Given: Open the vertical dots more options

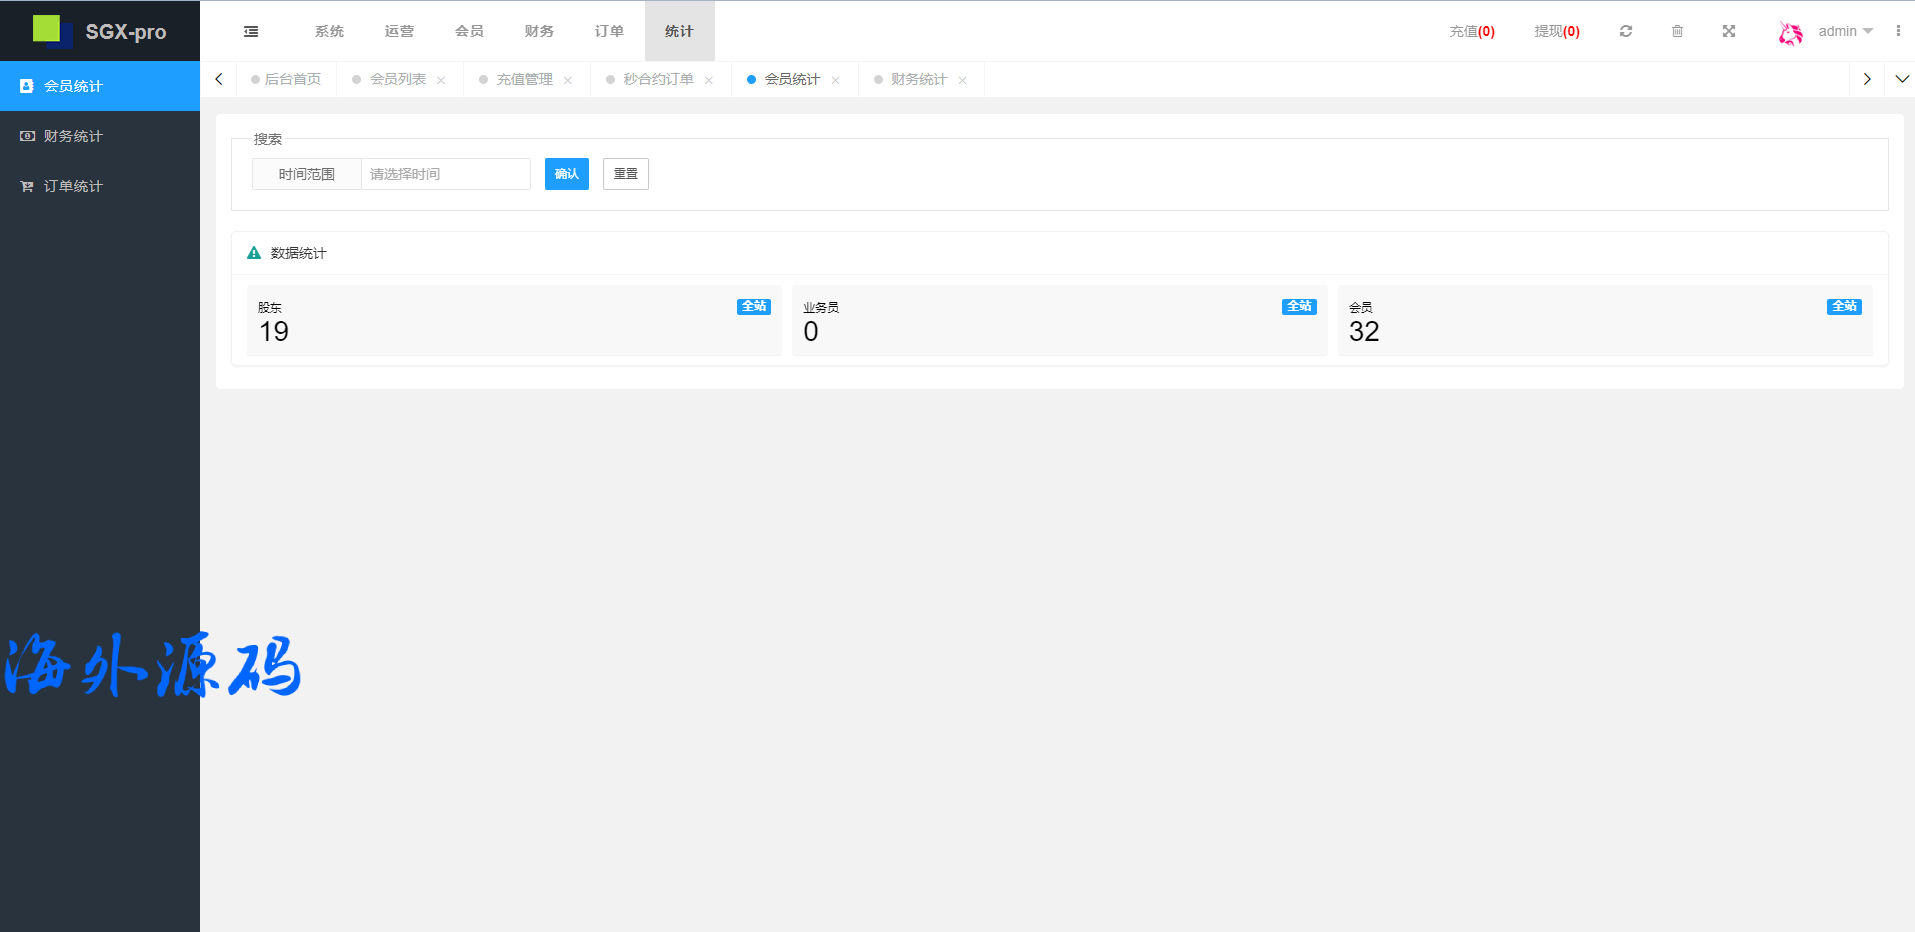Looking at the screenshot, I should tap(1898, 32).
